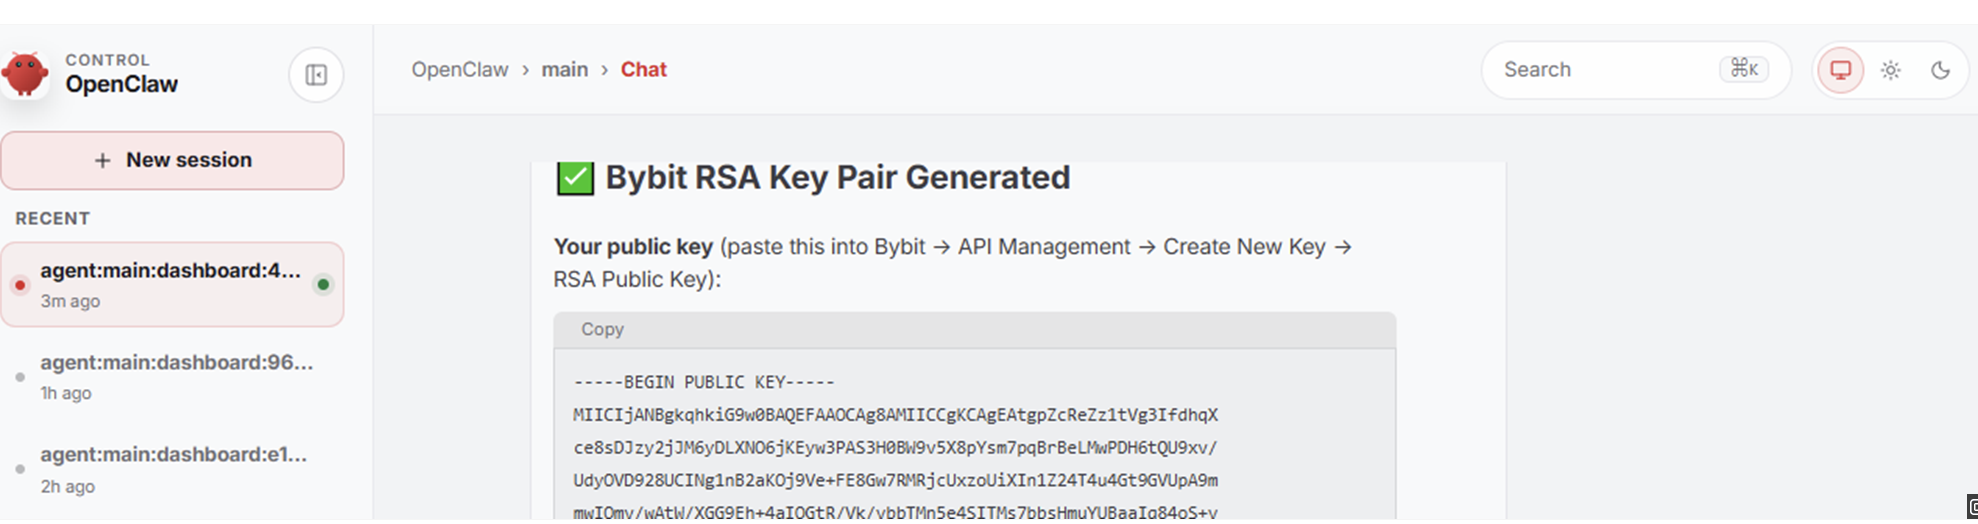Click the ⌘K shortcut badge
This screenshot has height=524, width=1978.
pyautogui.click(x=1744, y=69)
